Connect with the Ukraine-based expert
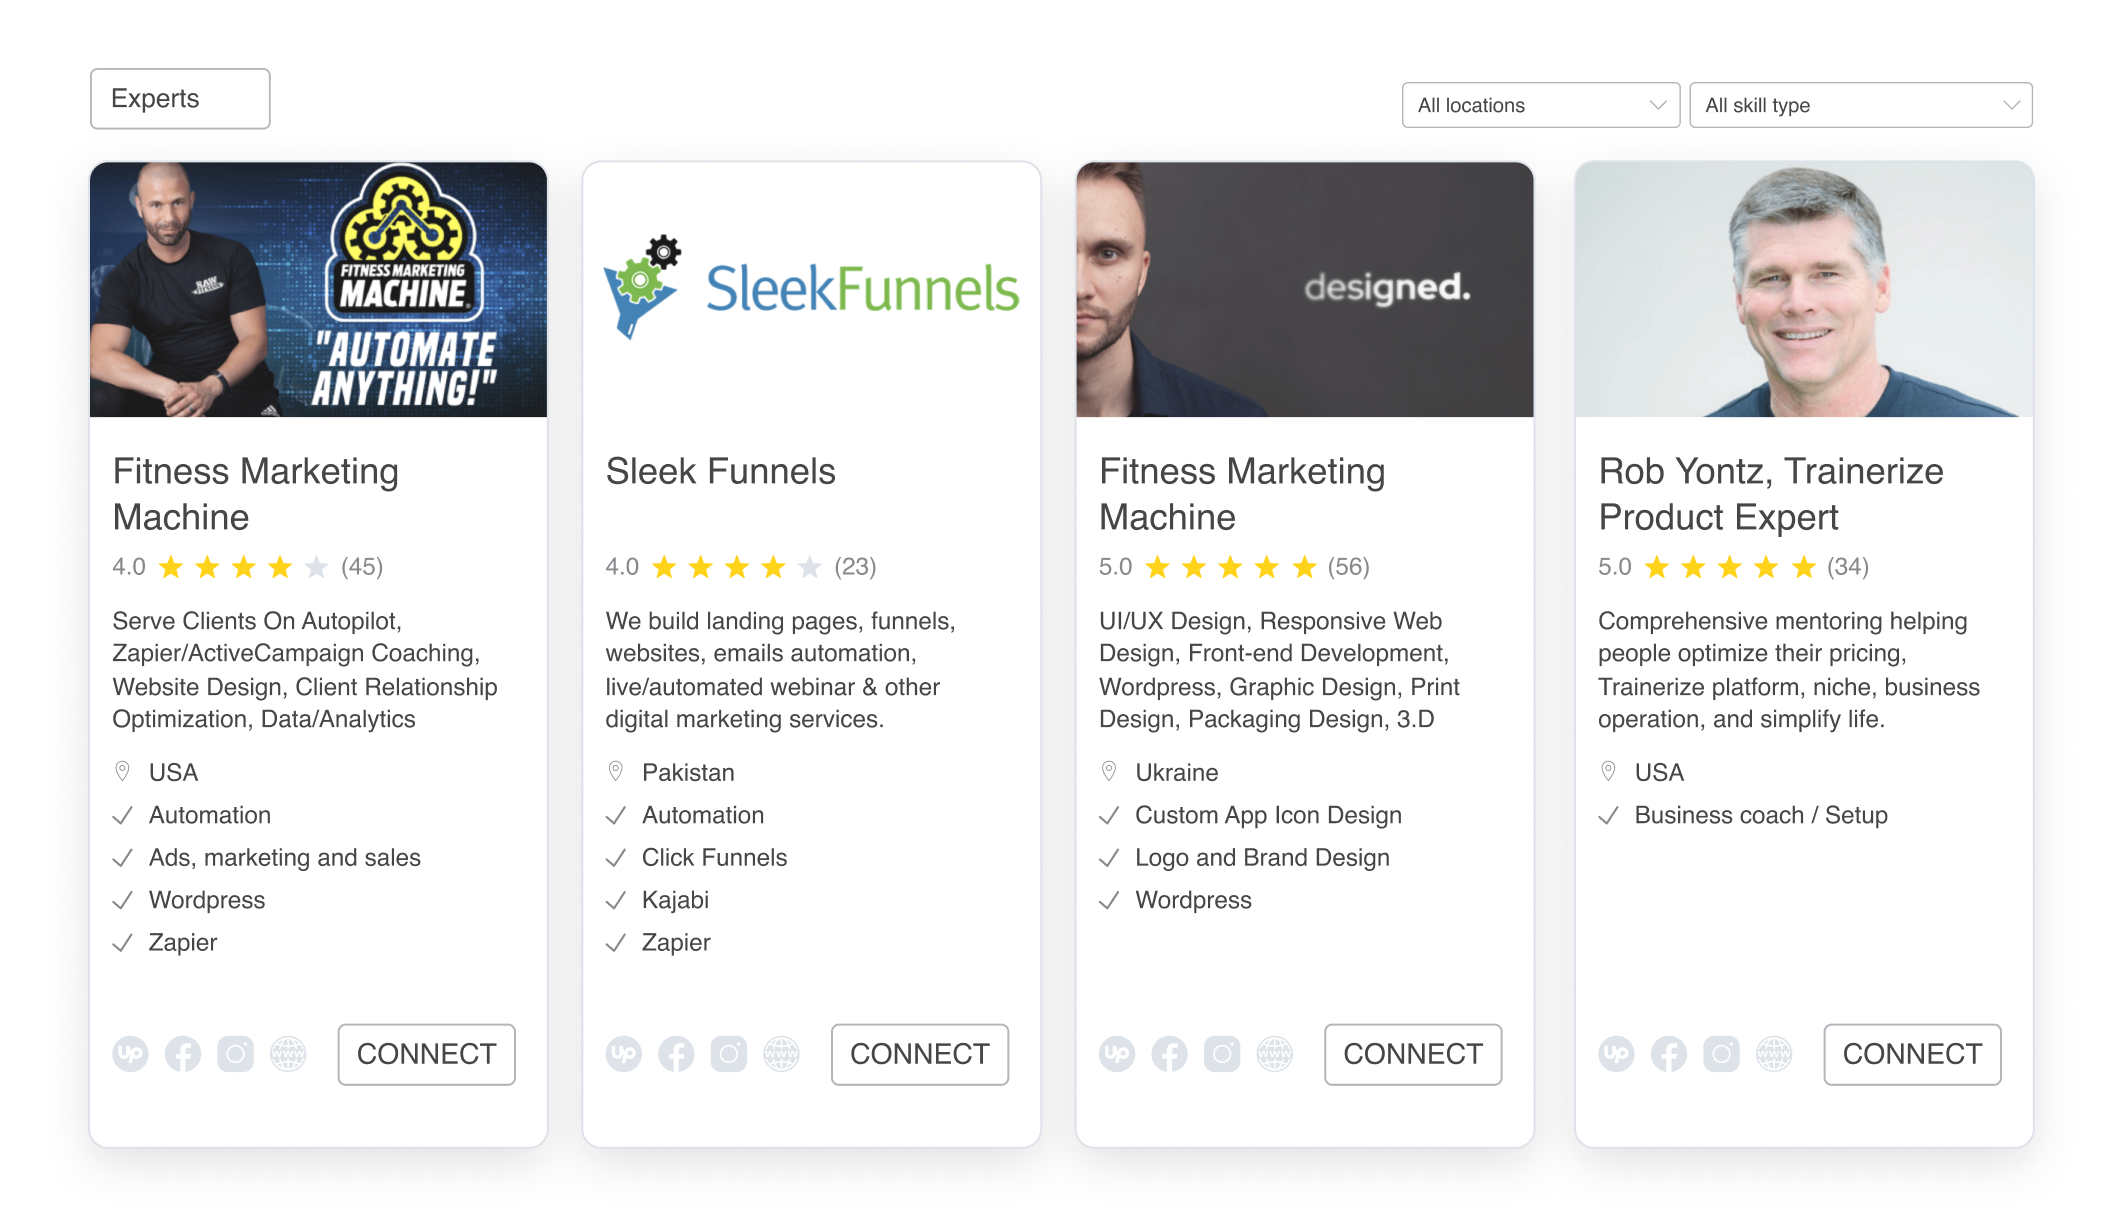The width and height of the screenshot is (2122, 1216). (x=1412, y=1054)
